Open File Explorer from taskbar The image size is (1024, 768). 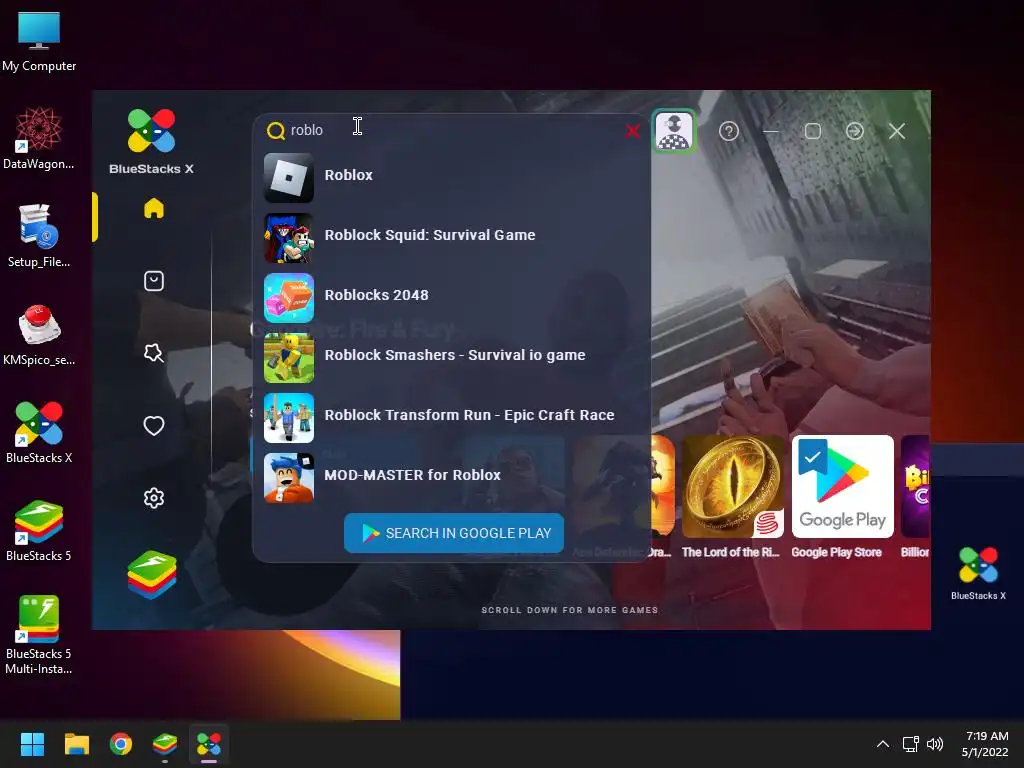[76, 744]
